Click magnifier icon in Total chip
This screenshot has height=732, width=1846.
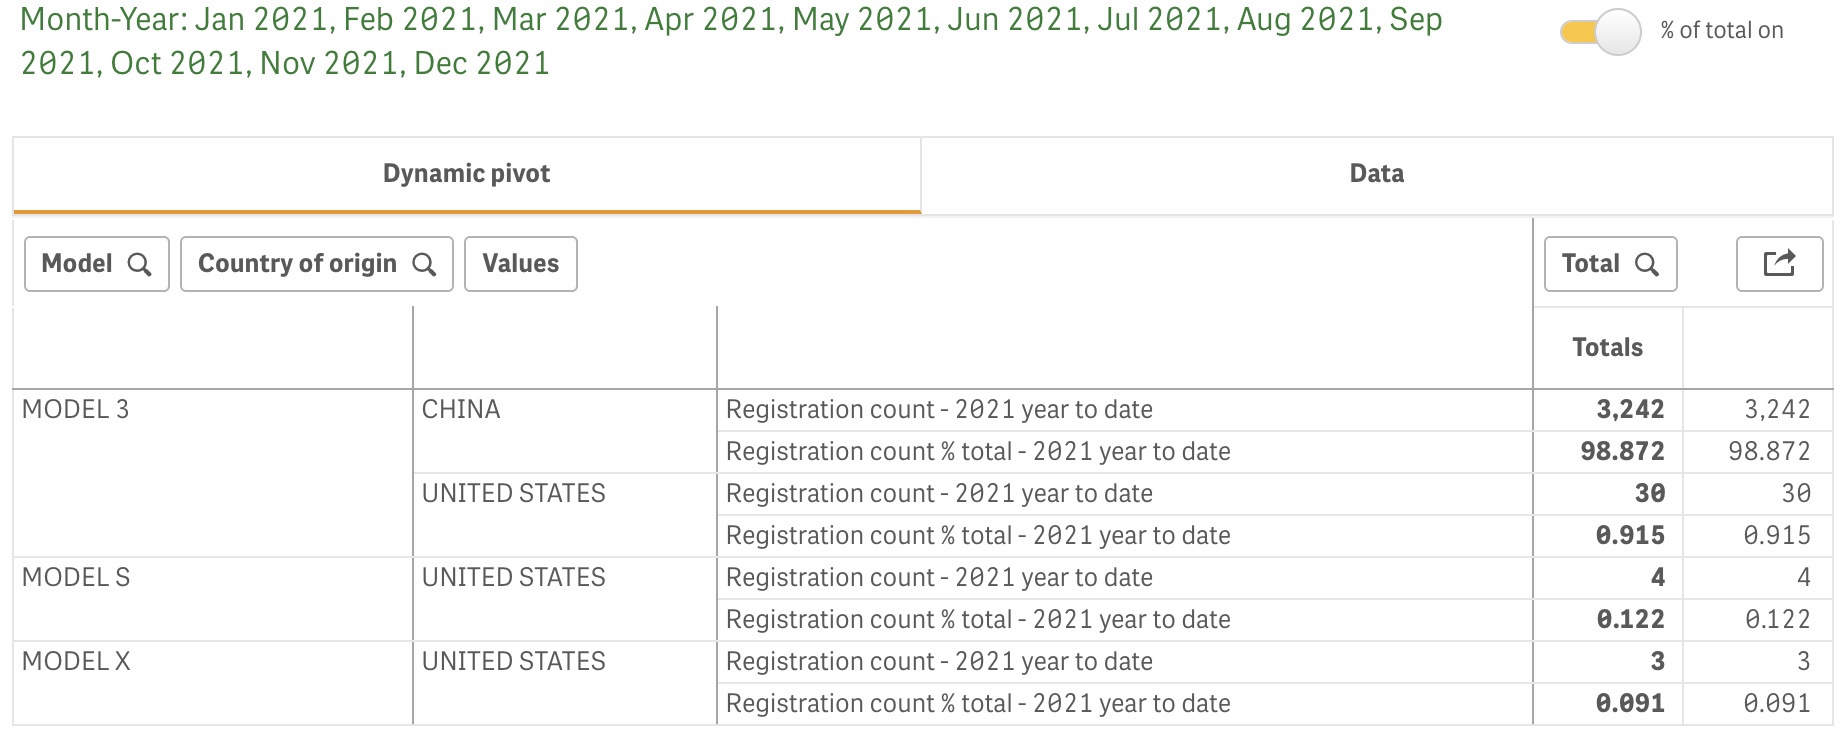point(1646,264)
